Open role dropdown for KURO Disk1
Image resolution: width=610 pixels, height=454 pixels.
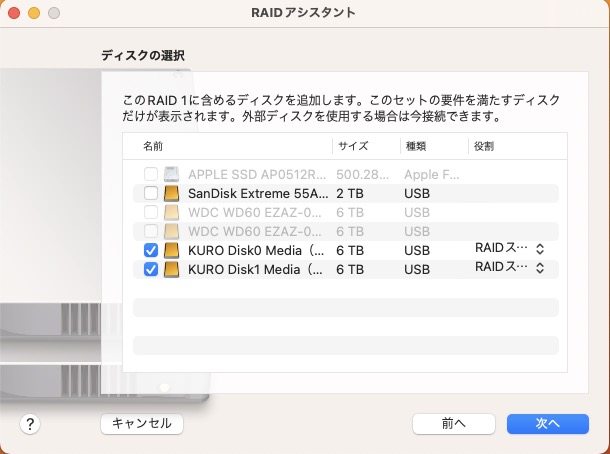510,268
